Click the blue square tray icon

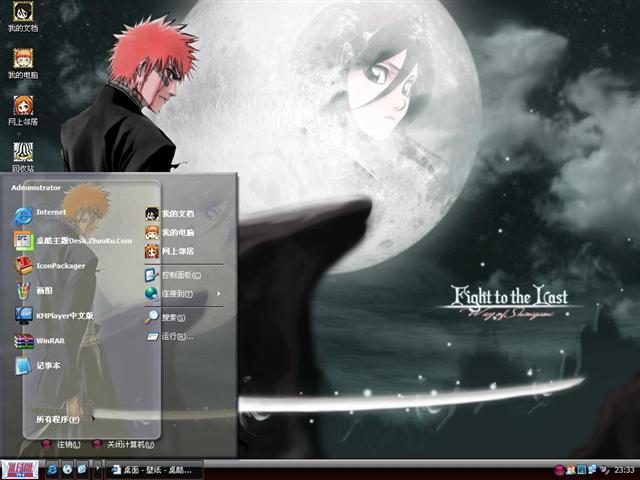coord(581,470)
